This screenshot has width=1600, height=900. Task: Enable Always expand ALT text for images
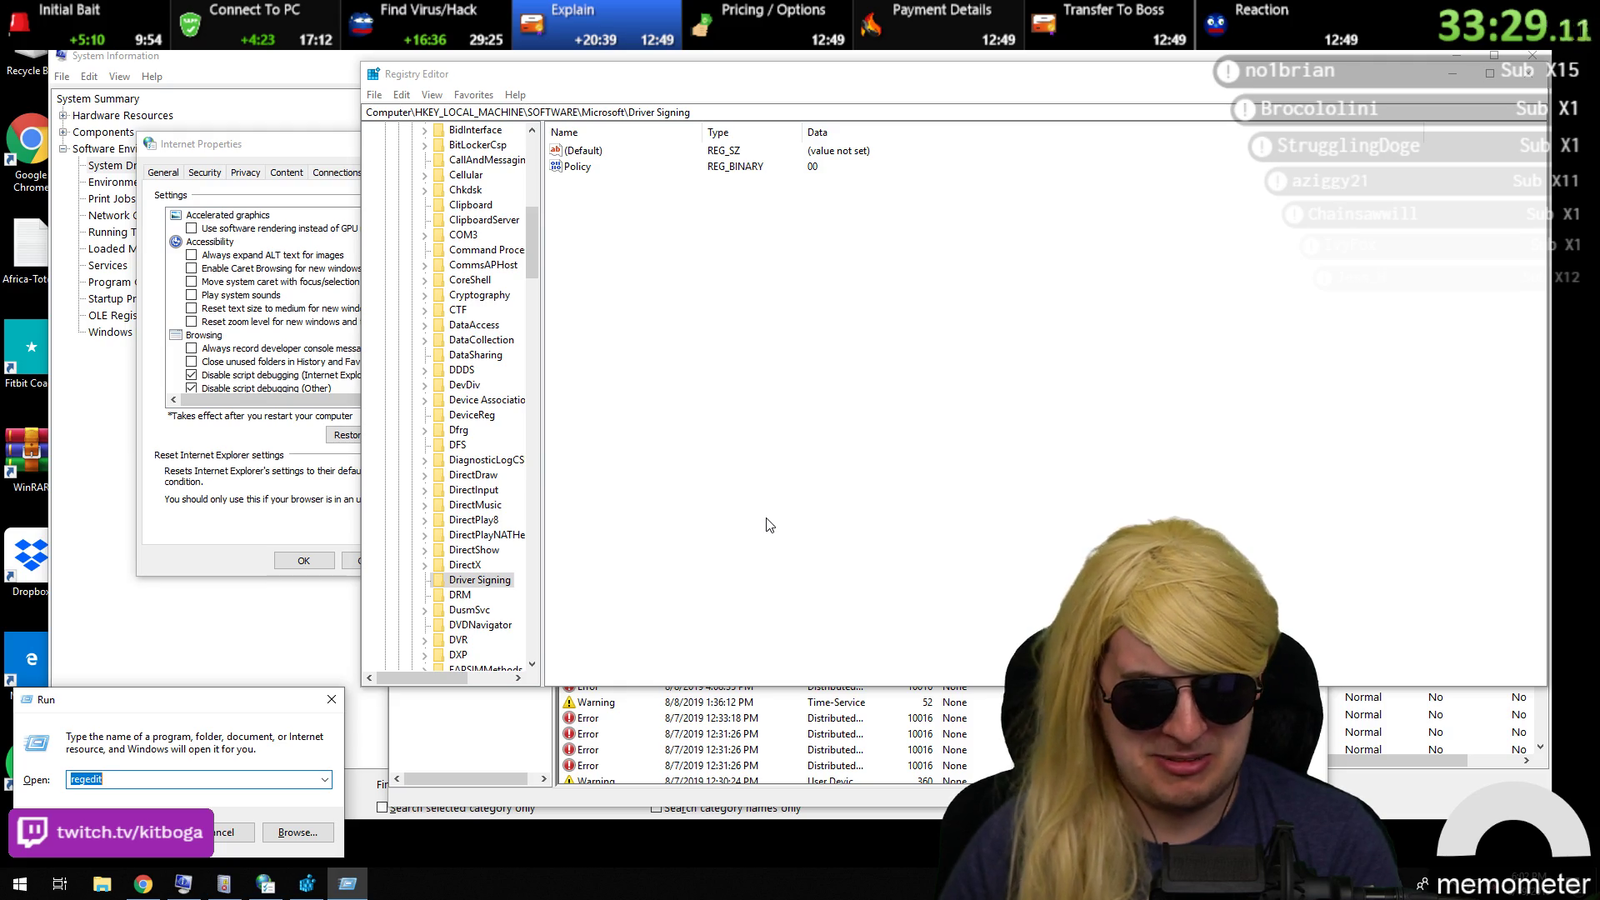coord(192,255)
